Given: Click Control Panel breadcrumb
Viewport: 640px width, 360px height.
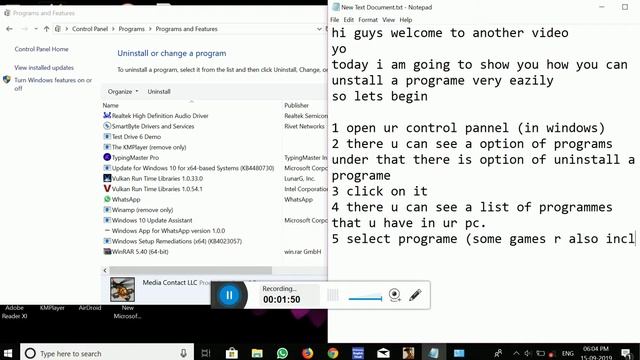Looking at the screenshot, I should [x=90, y=29].
